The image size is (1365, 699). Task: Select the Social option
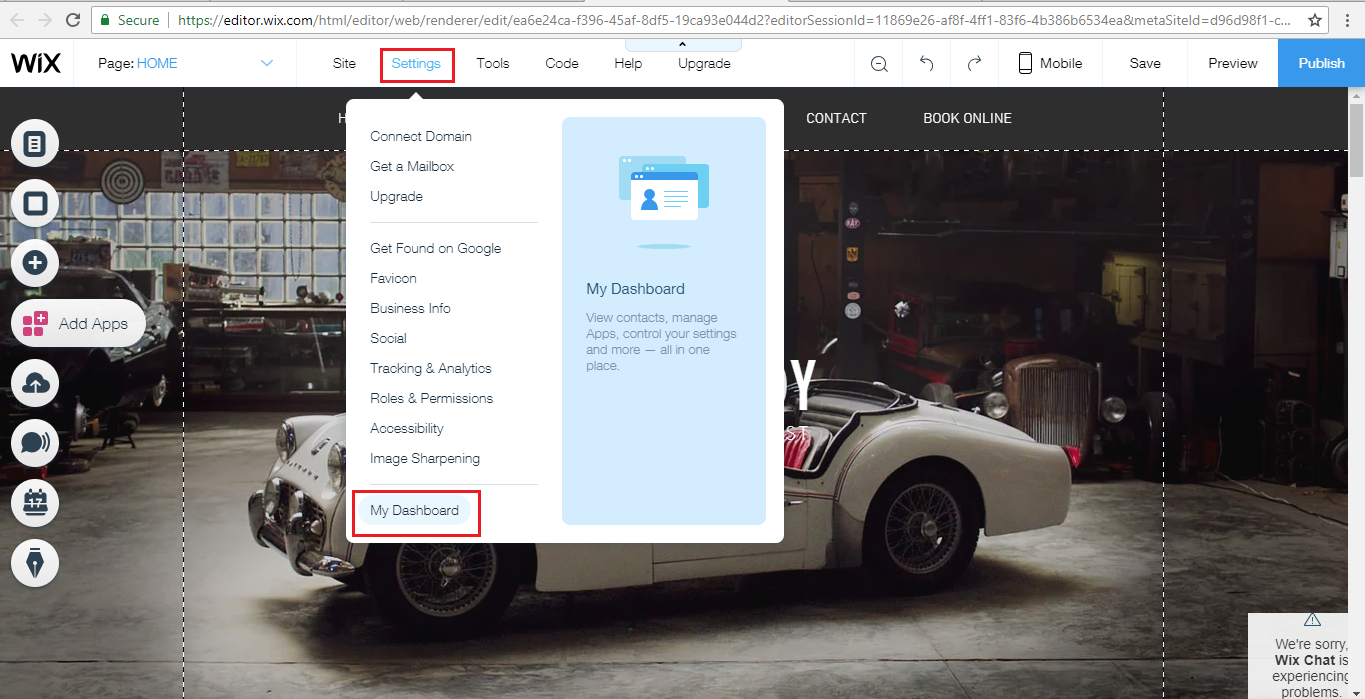pos(388,338)
